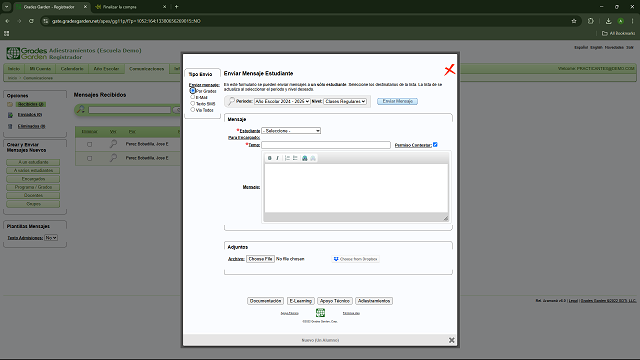Open the Estudiante Seleccione dropdown

(291, 131)
